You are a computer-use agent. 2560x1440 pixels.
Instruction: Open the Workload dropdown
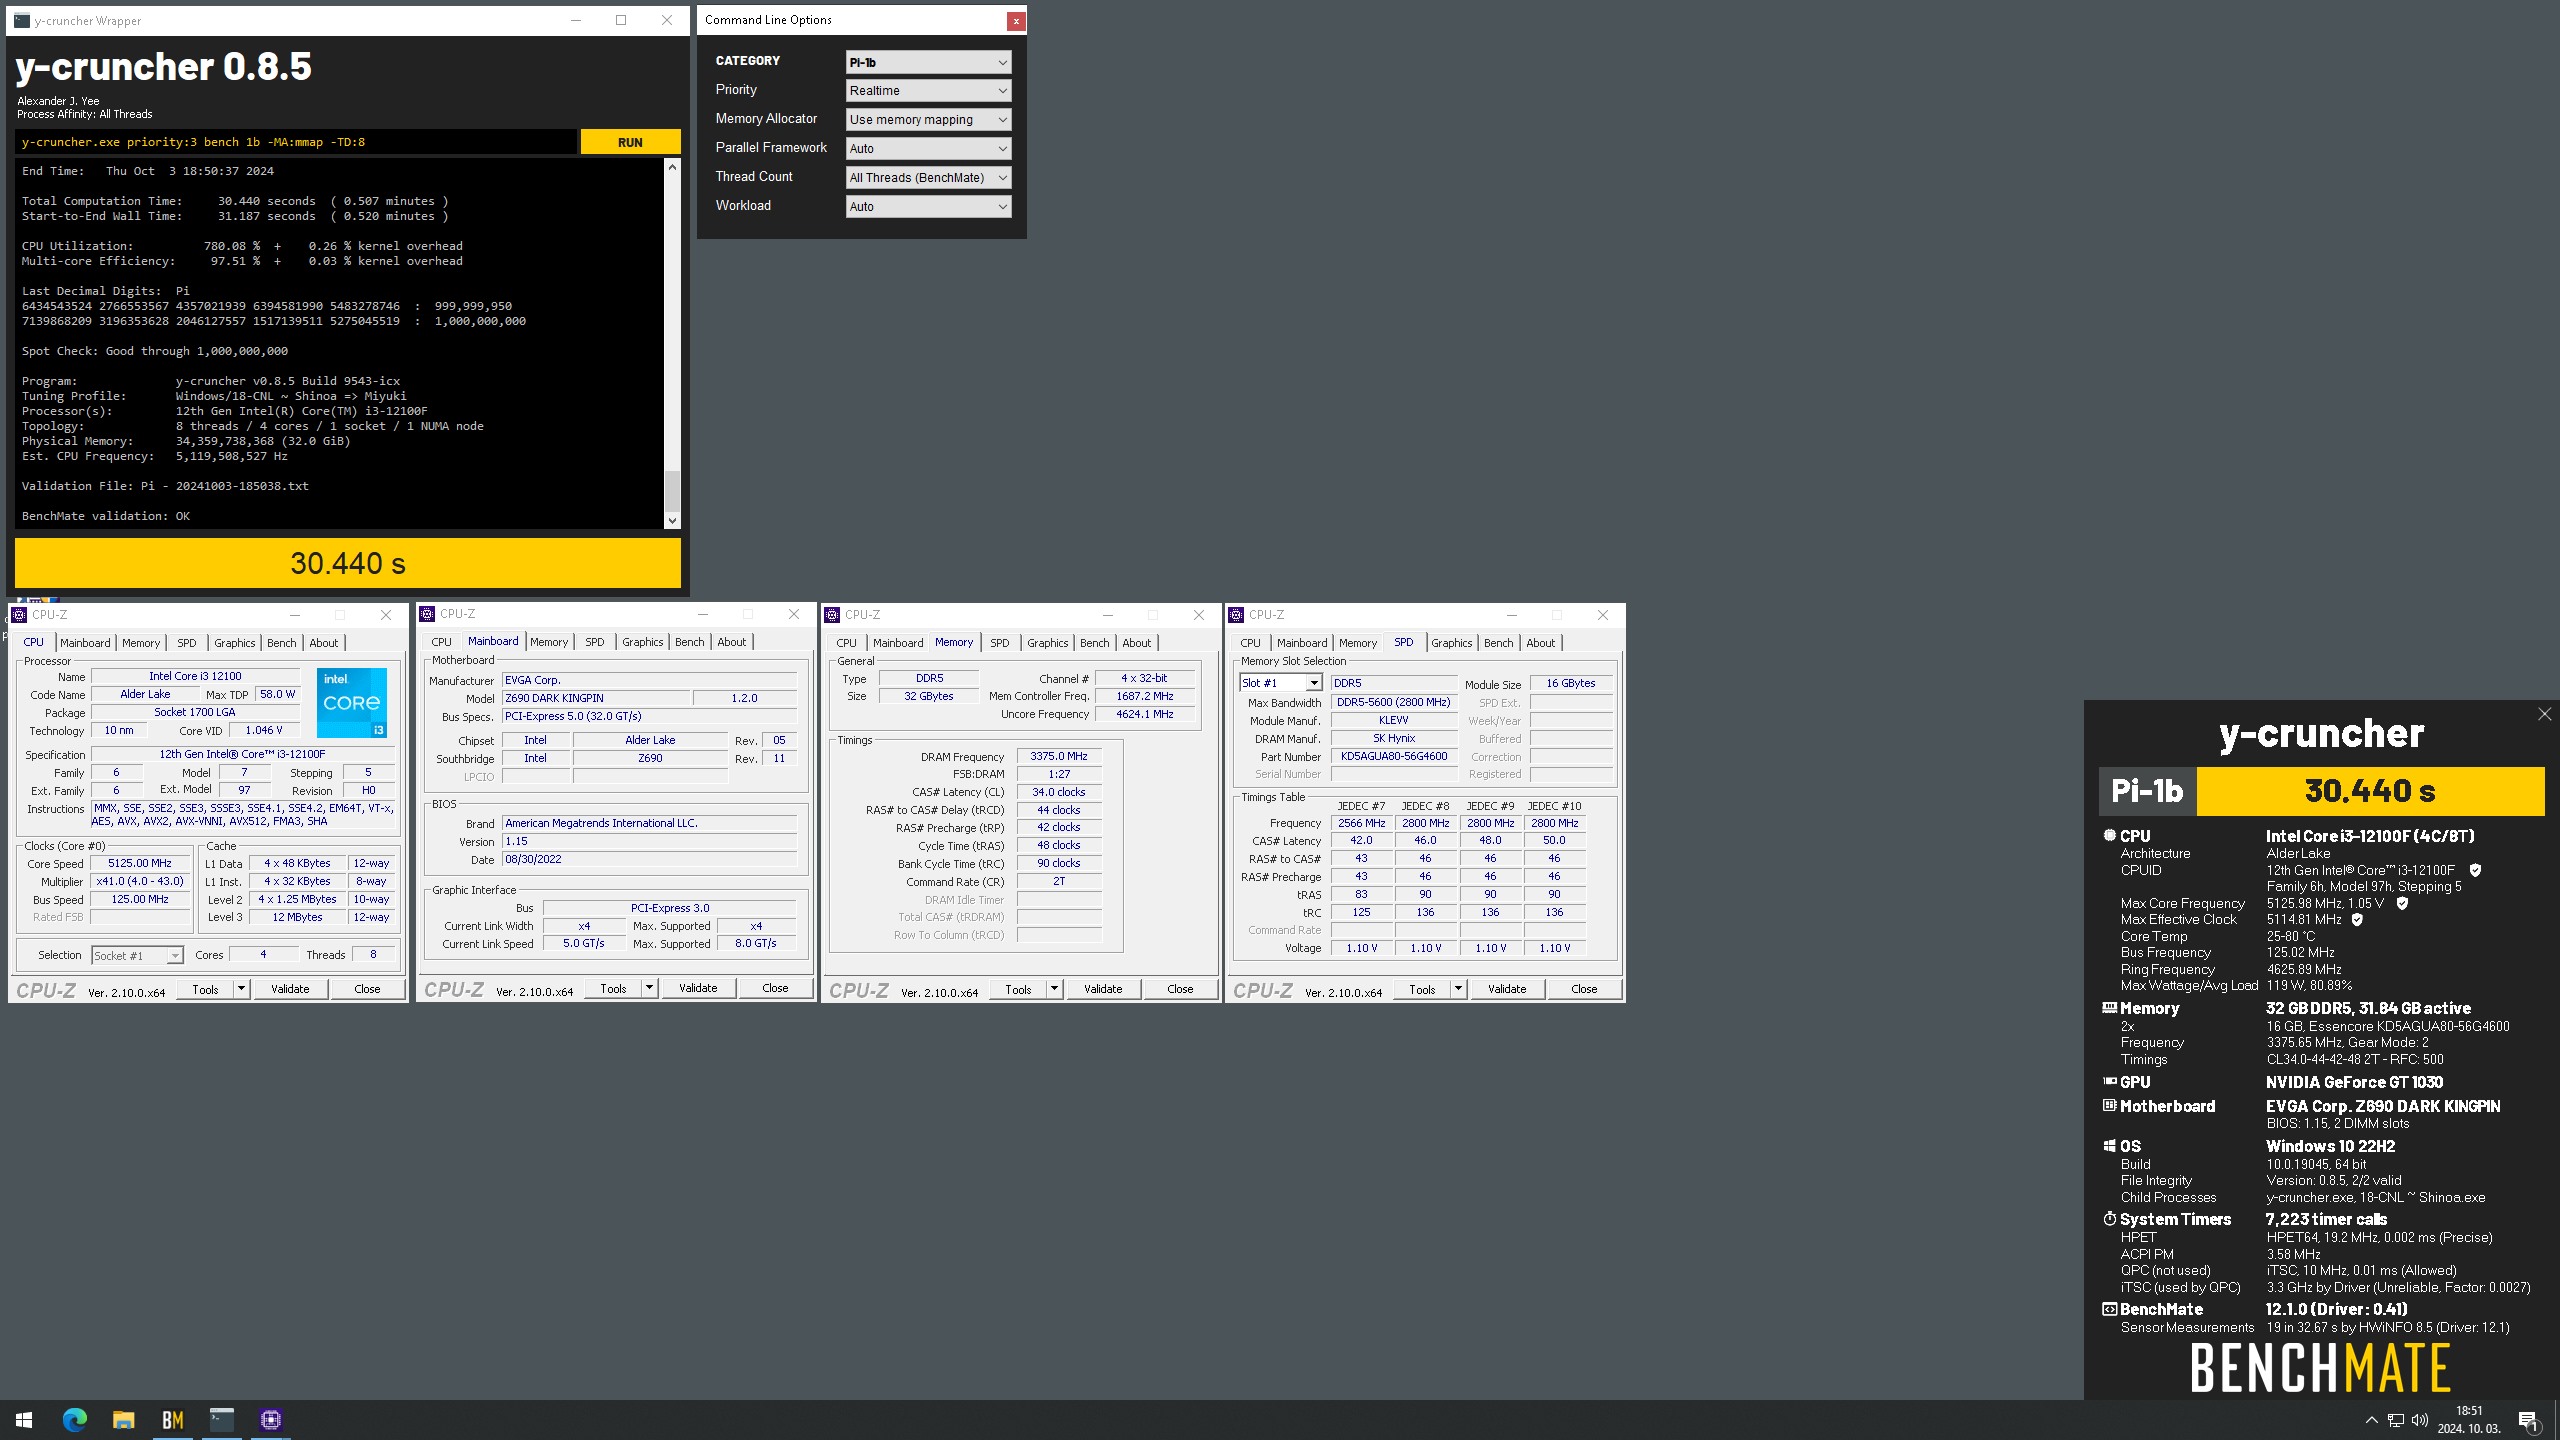point(928,207)
